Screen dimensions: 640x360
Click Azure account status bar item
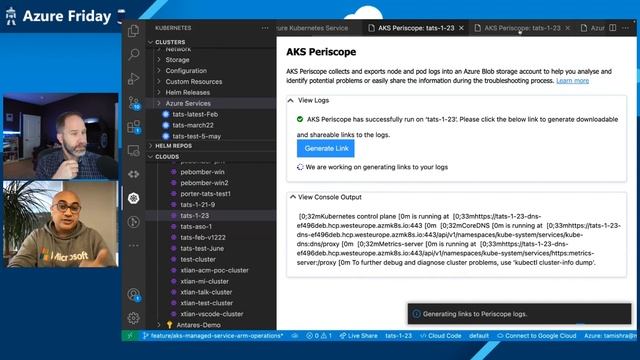610,336
